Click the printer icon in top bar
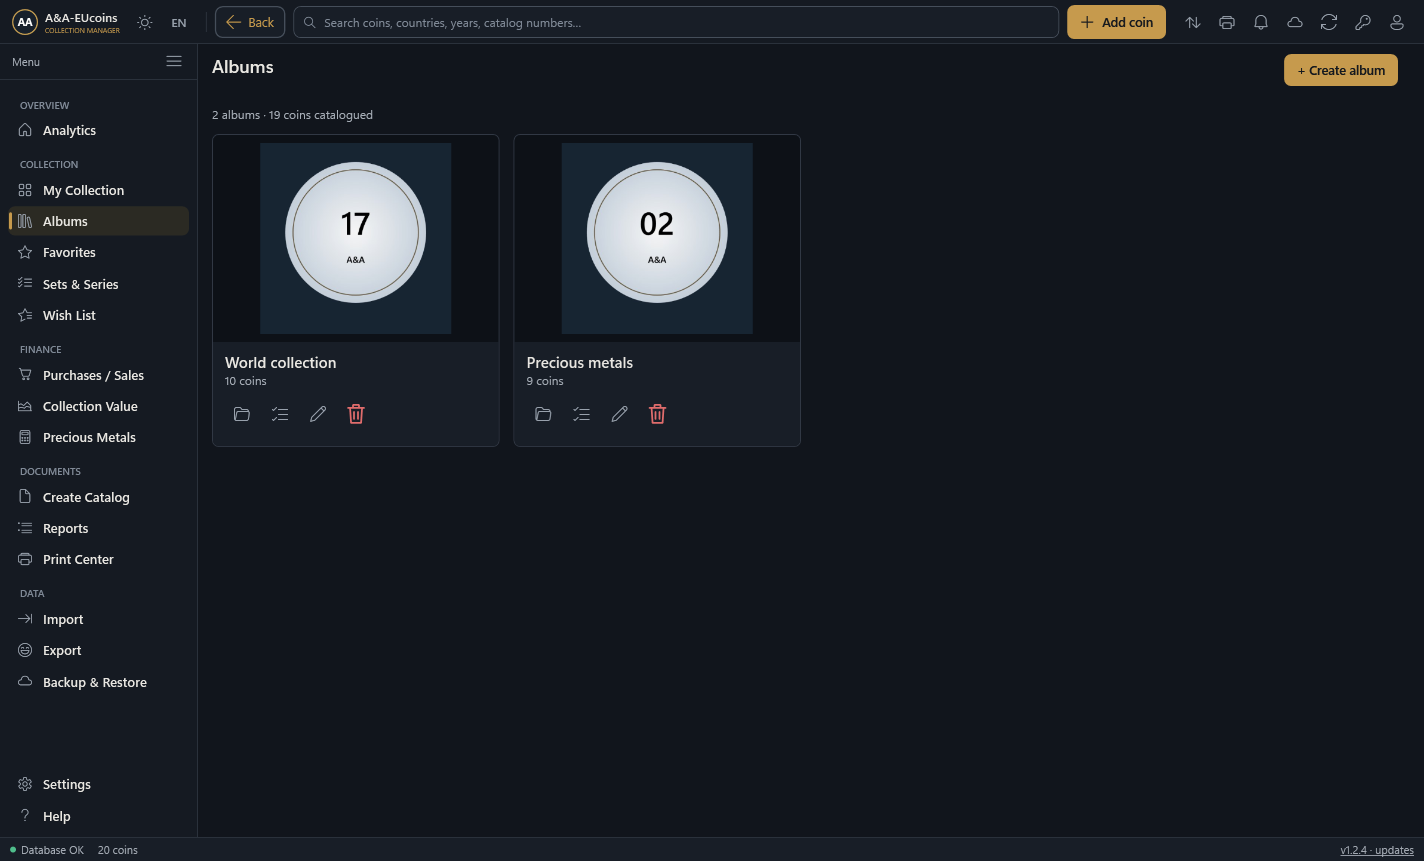1424x861 pixels. (x=1227, y=22)
